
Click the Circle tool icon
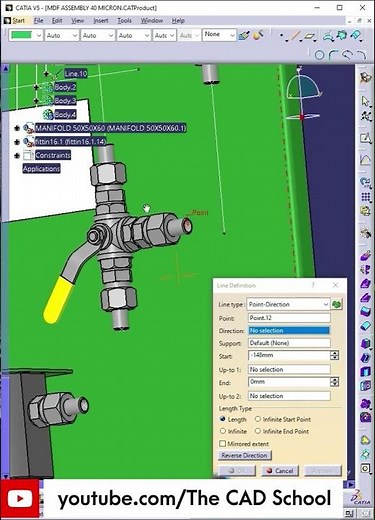click(x=319, y=55)
